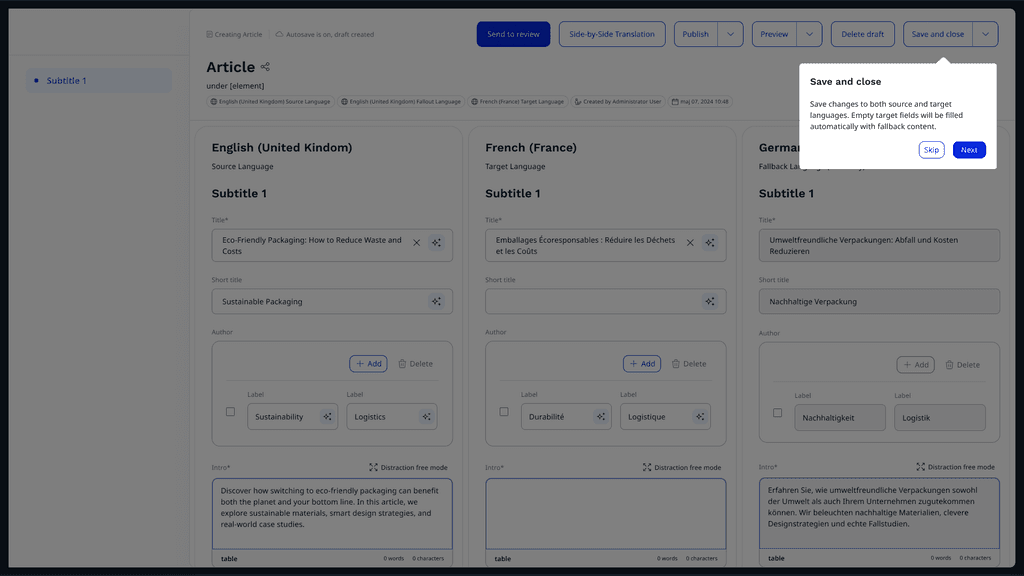
Task: Click the Creating Article document icon
Action: click(210, 35)
